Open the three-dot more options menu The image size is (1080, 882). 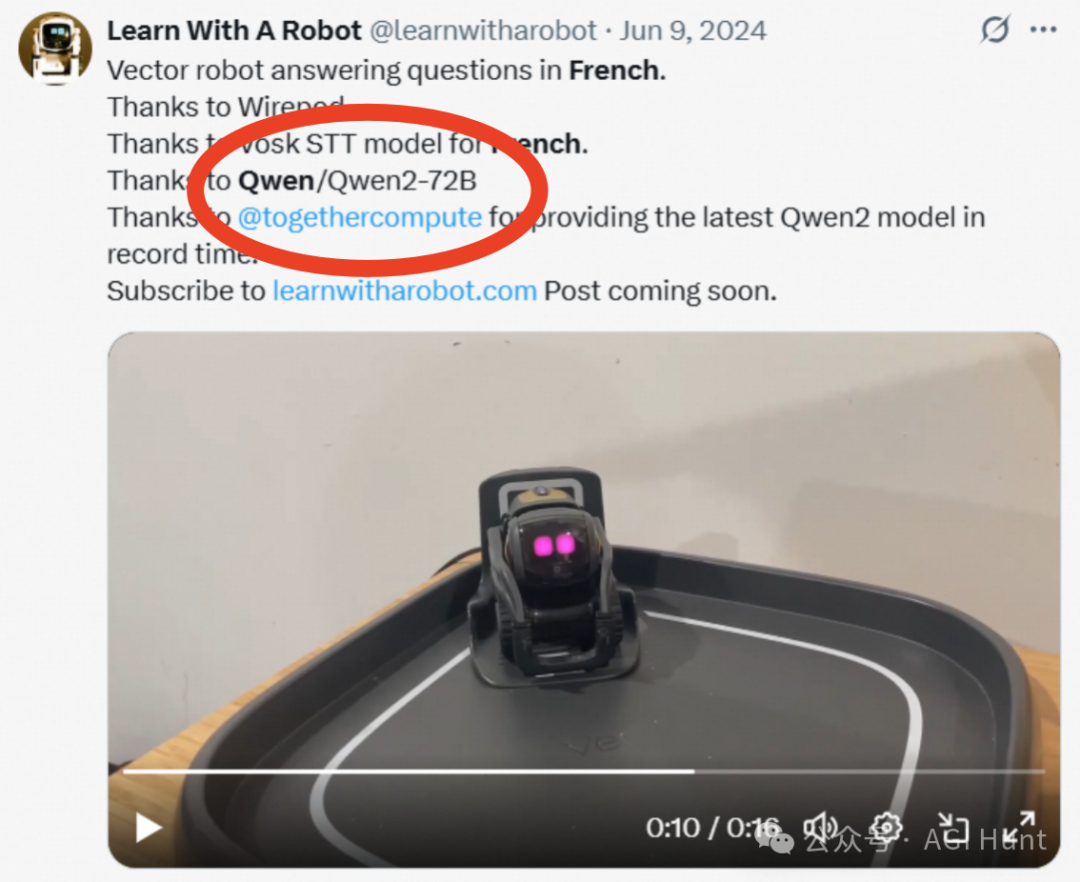[x=1043, y=30]
